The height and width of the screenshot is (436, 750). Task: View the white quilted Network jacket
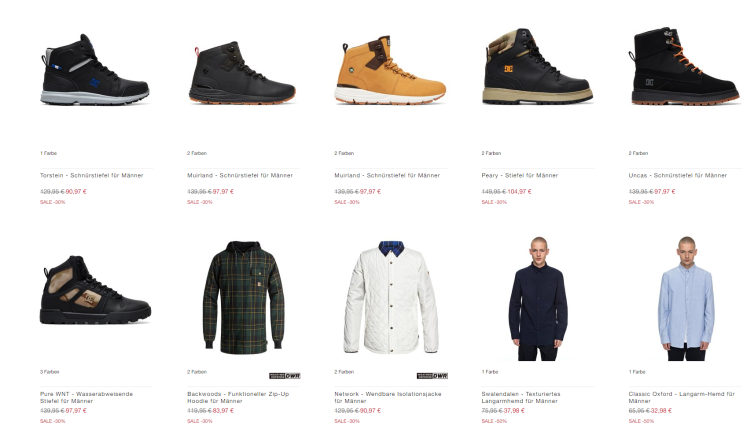[x=391, y=297]
